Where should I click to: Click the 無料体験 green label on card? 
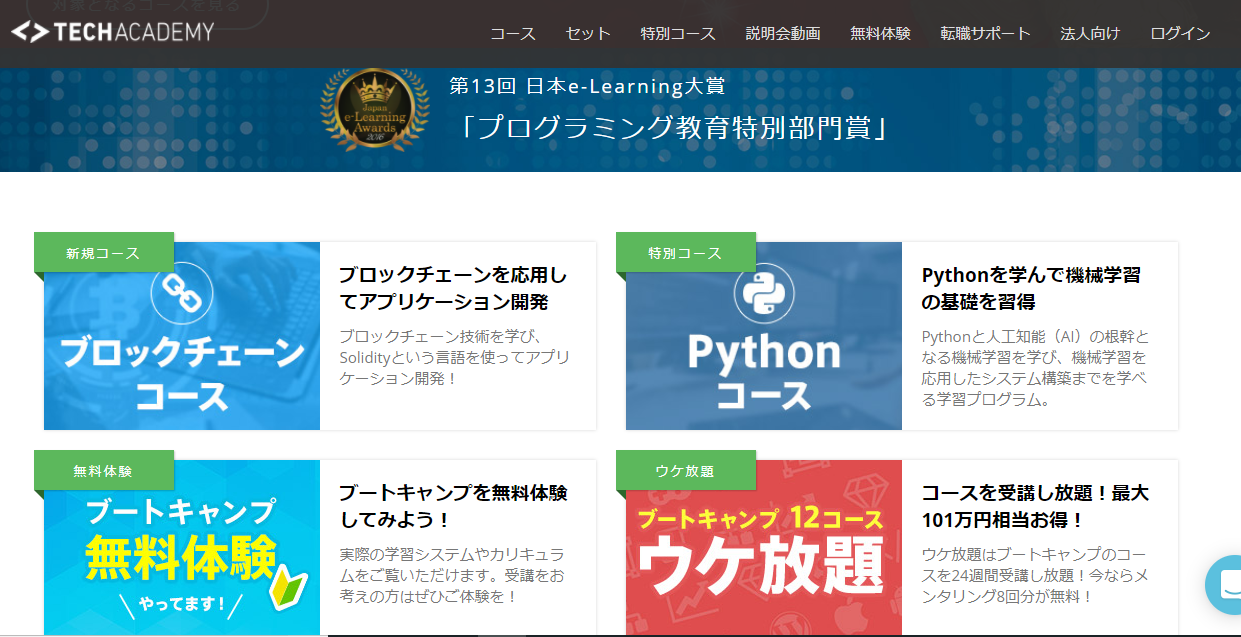click(x=104, y=471)
